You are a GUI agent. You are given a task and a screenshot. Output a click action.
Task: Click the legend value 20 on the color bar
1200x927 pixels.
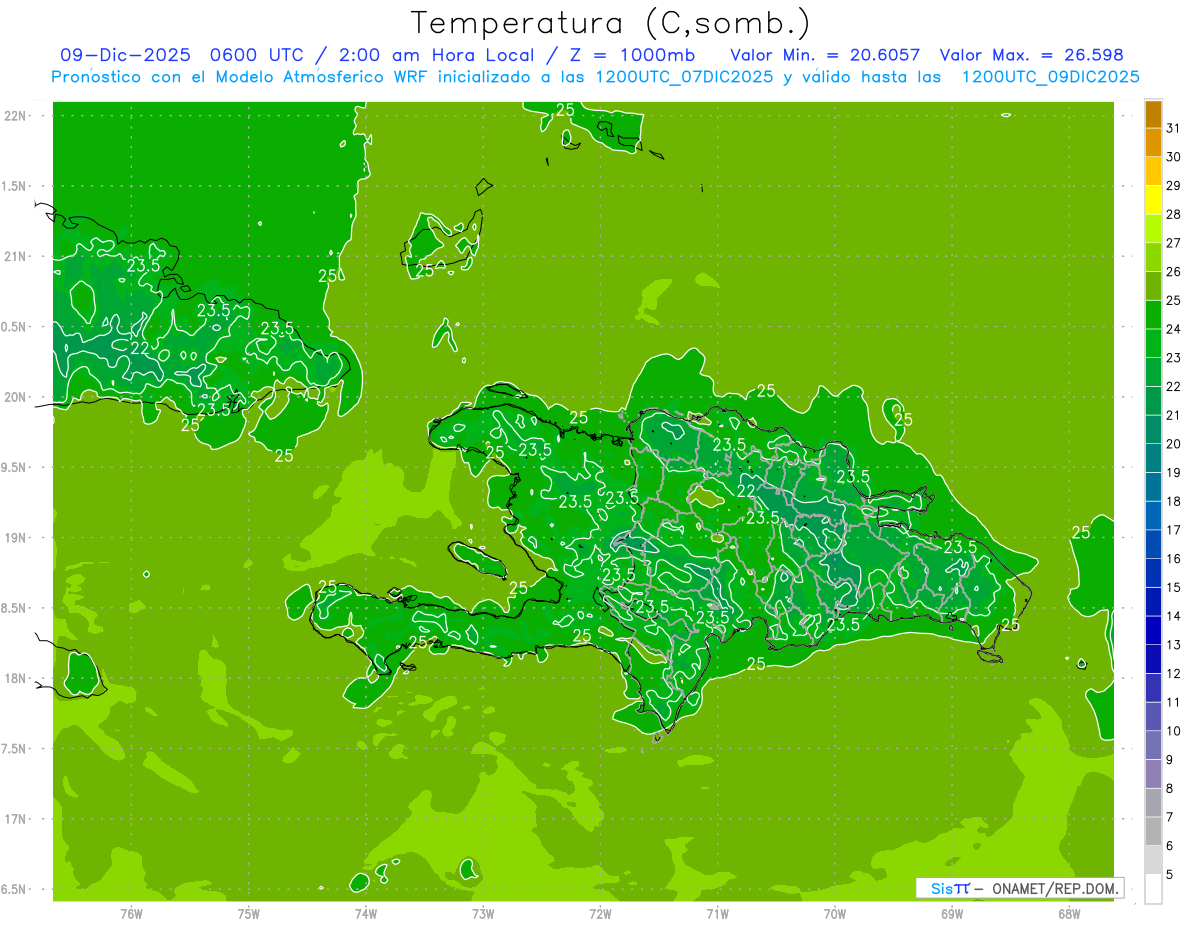[x=1173, y=444]
